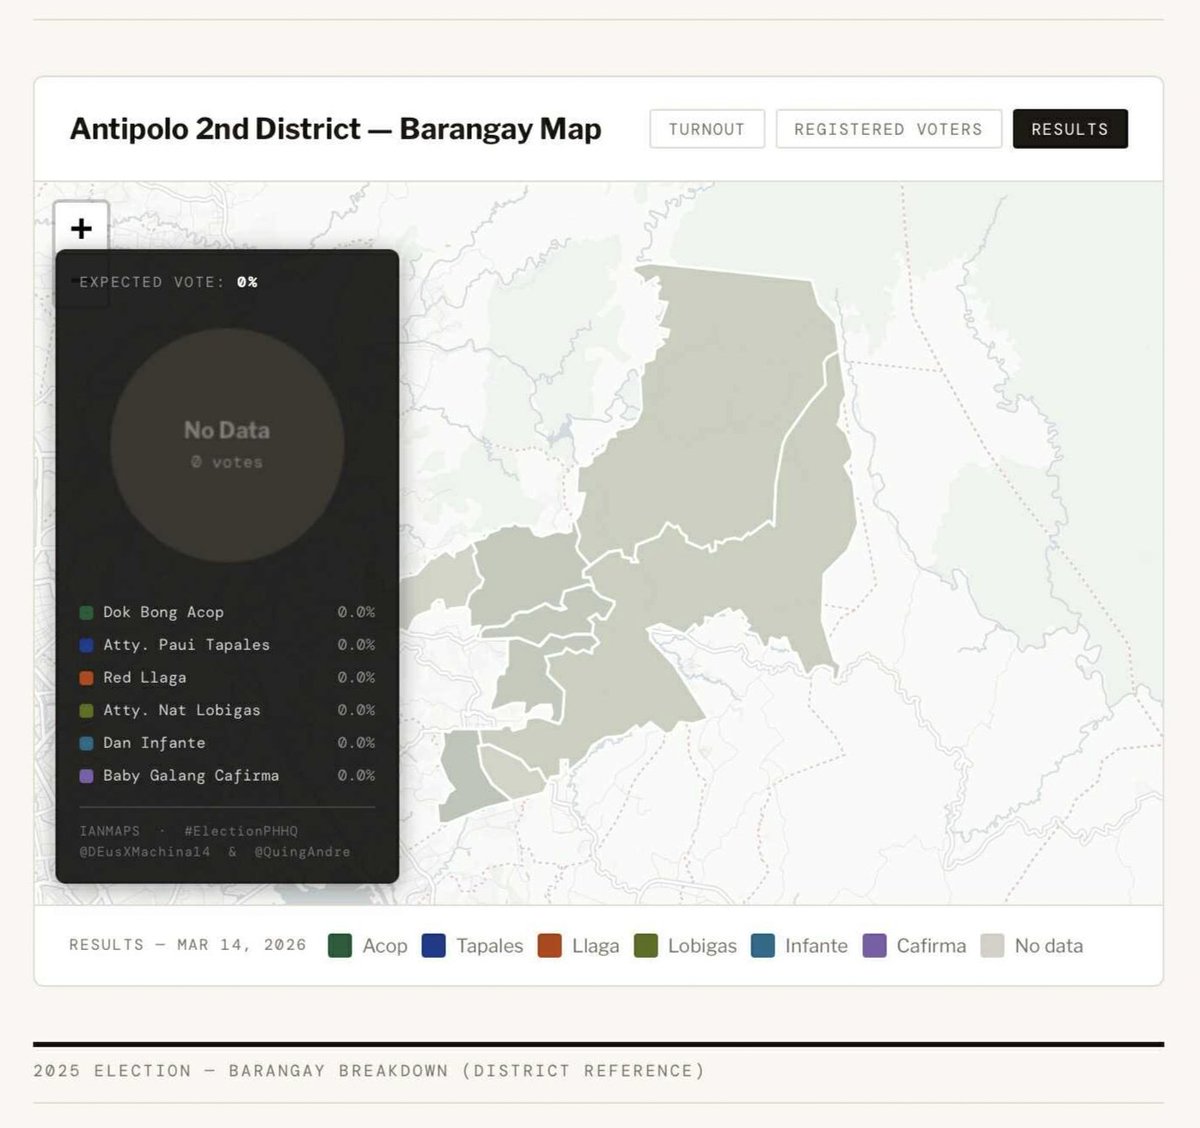Image resolution: width=1200 pixels, height=1128 pixels.
Task: Click the Acop legend label
Action: coord(385,946)
